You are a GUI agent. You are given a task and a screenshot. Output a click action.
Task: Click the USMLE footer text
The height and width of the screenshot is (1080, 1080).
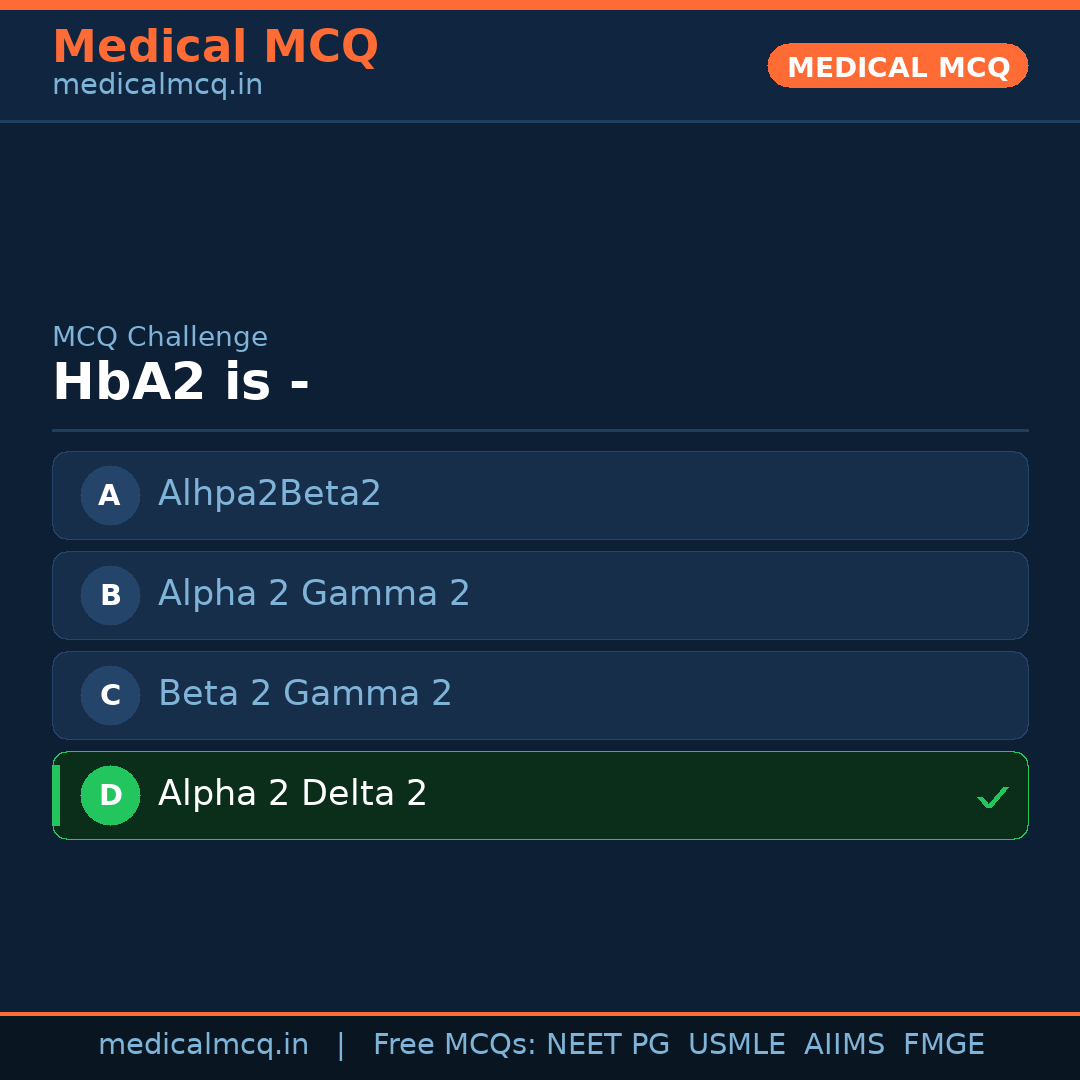[x=736, y=1045]
